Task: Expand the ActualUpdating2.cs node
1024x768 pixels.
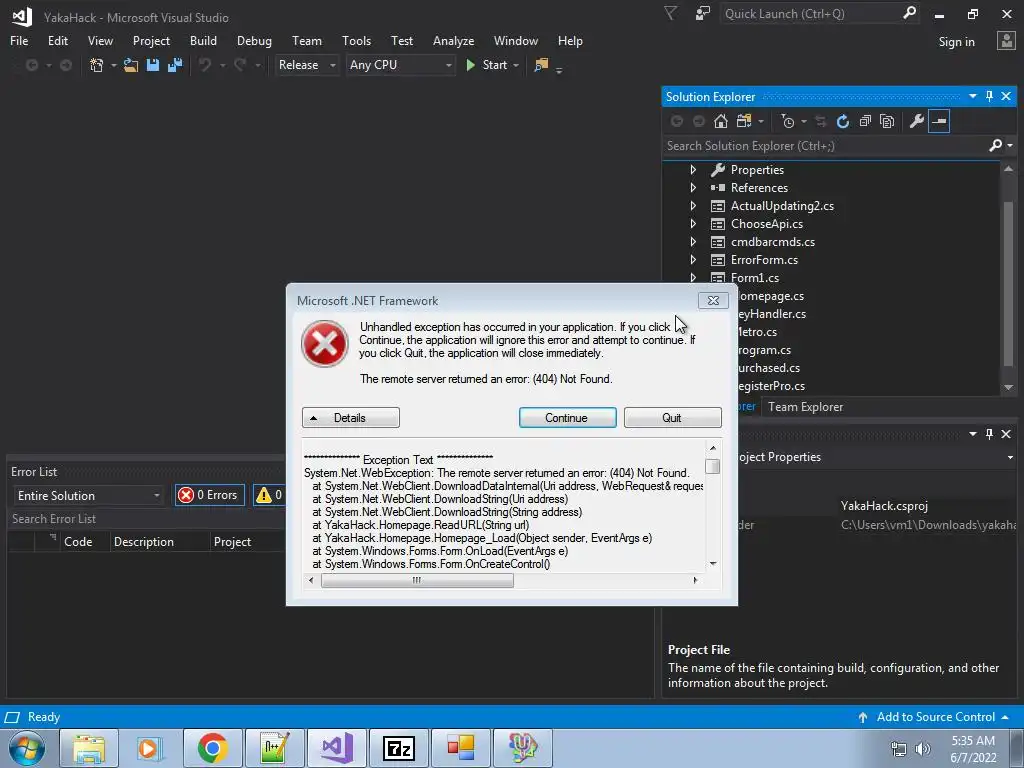Action: click(693, 206)
